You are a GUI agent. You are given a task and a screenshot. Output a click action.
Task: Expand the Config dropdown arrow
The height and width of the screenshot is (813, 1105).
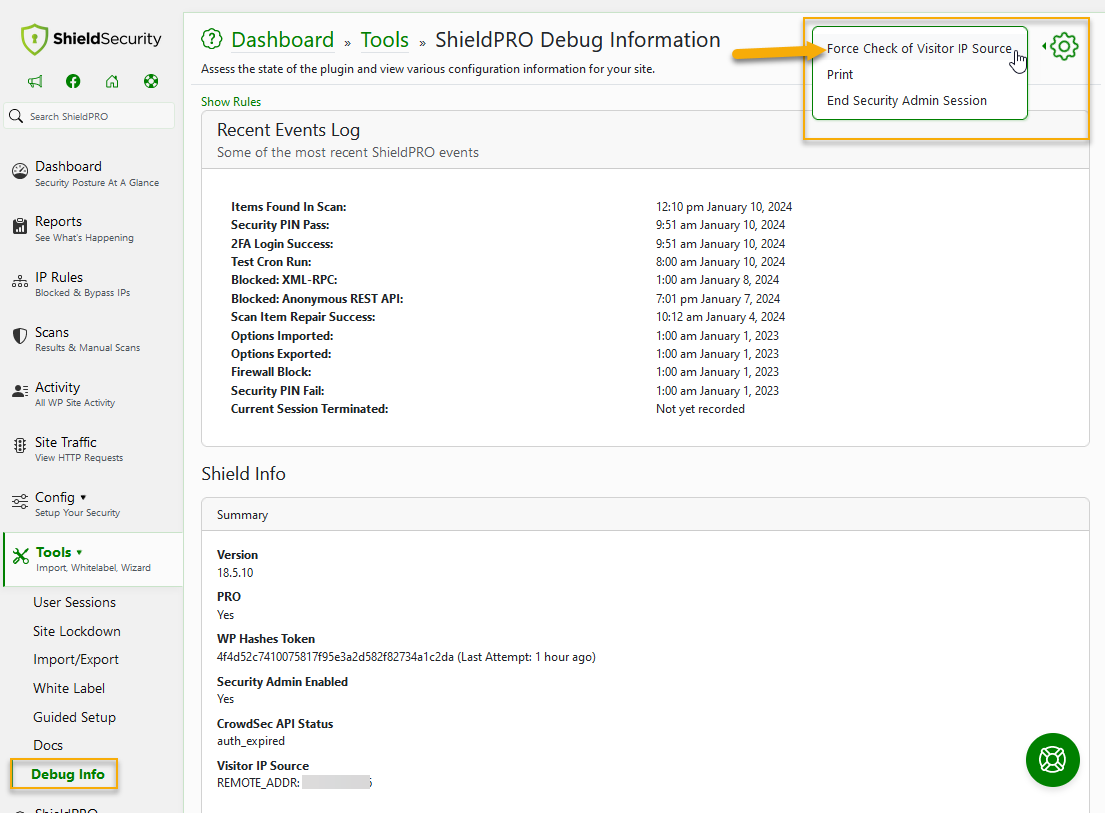tap(83, 497)
